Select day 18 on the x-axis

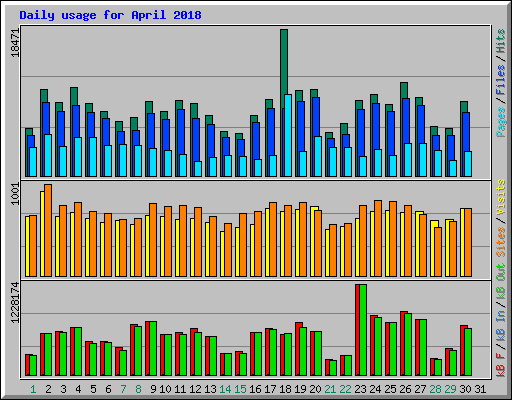tap(285, 389)
